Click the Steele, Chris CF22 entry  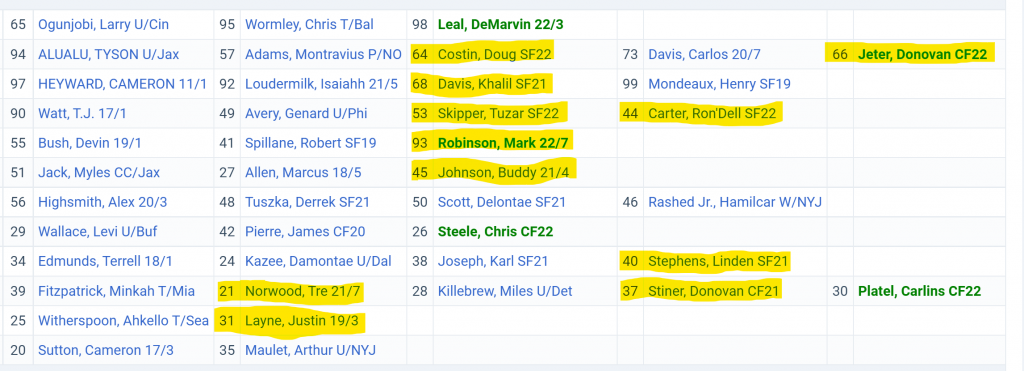click(x=496, y=232)
